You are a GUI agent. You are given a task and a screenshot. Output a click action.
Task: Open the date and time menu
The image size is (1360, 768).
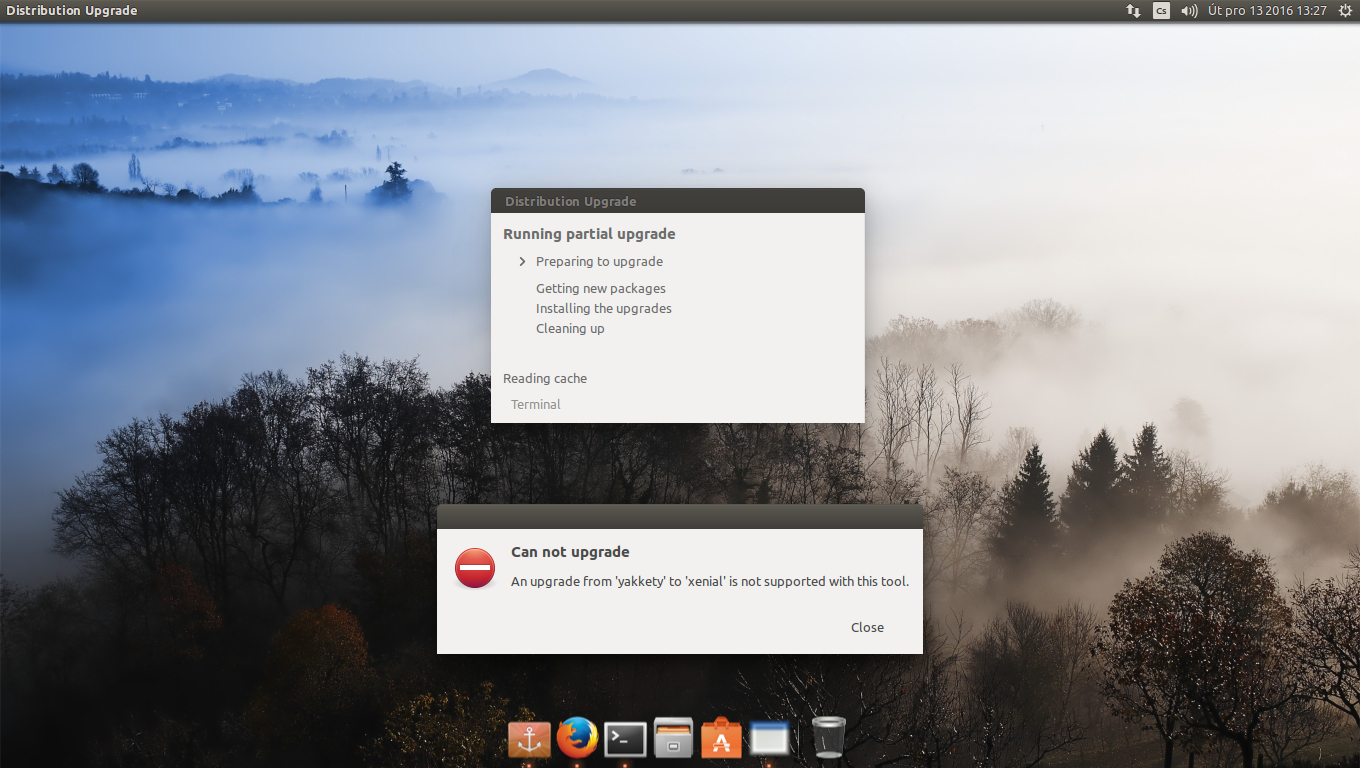pos(1267,11)
